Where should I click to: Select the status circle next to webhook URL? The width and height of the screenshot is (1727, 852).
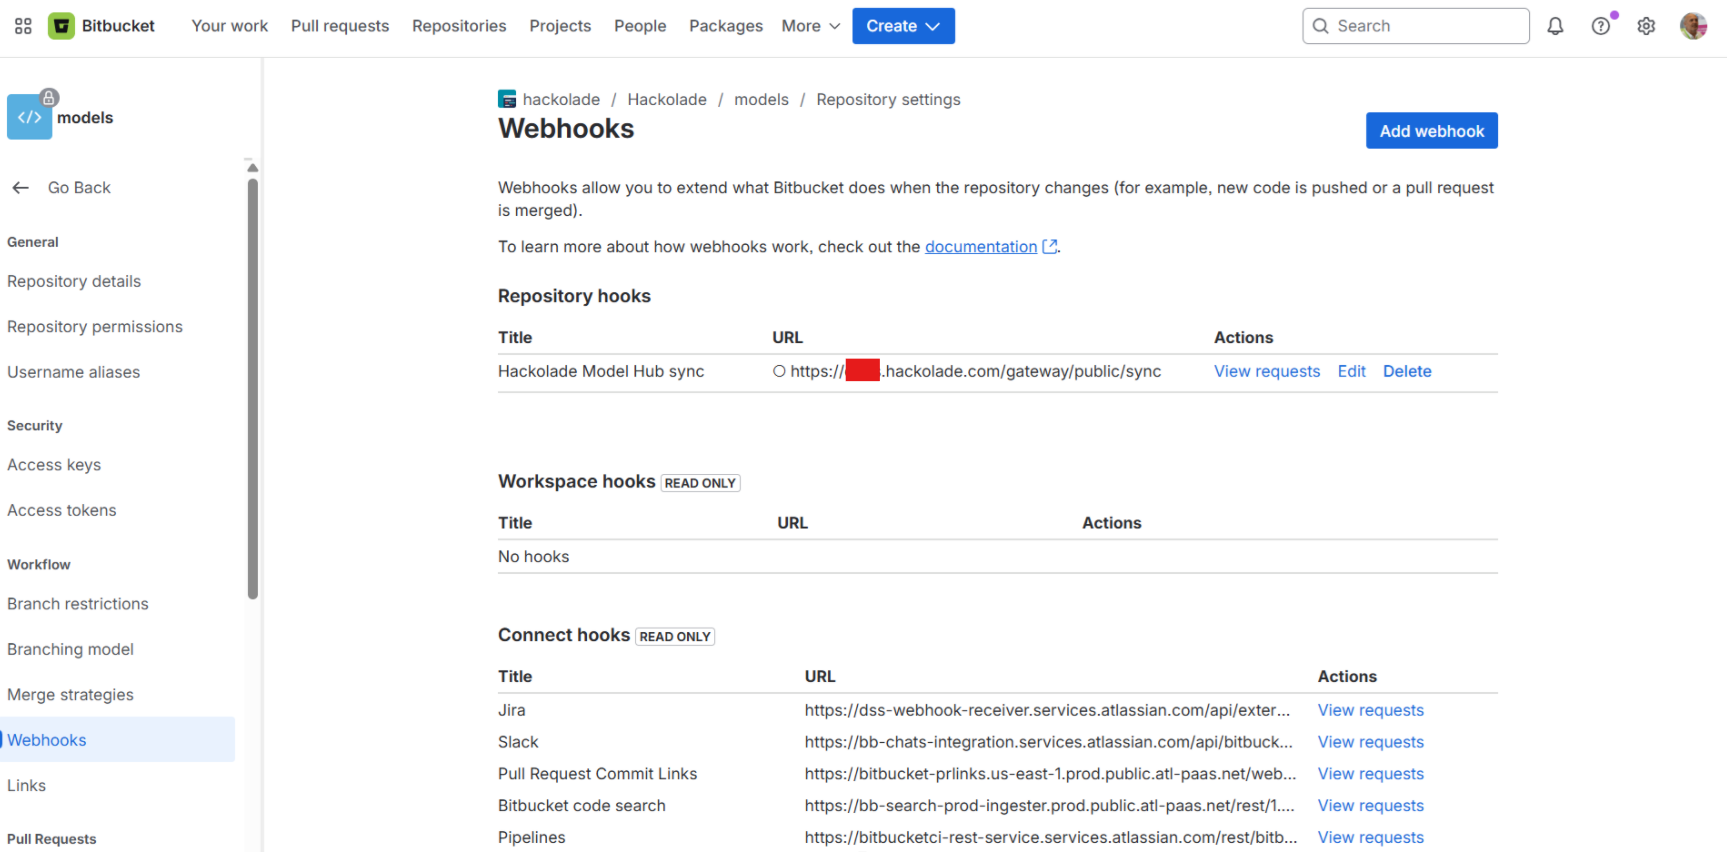click(x=779, y=371)
